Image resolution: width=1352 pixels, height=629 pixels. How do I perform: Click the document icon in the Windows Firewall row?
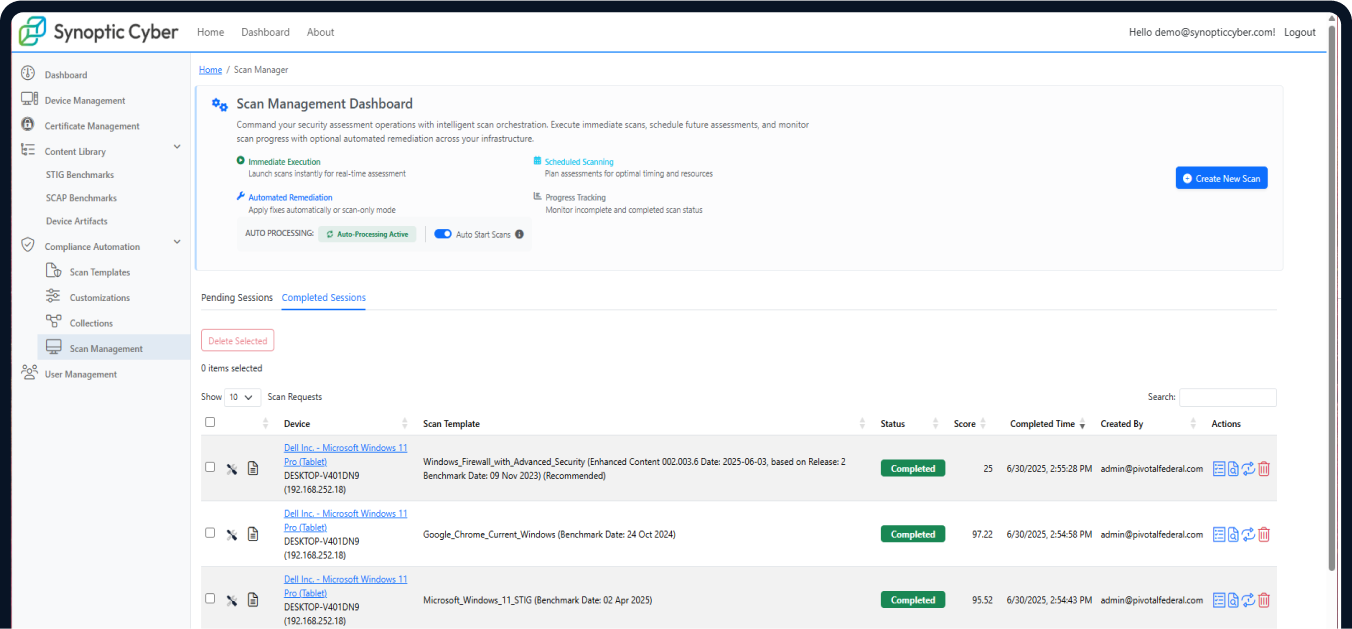coord(253,469)
